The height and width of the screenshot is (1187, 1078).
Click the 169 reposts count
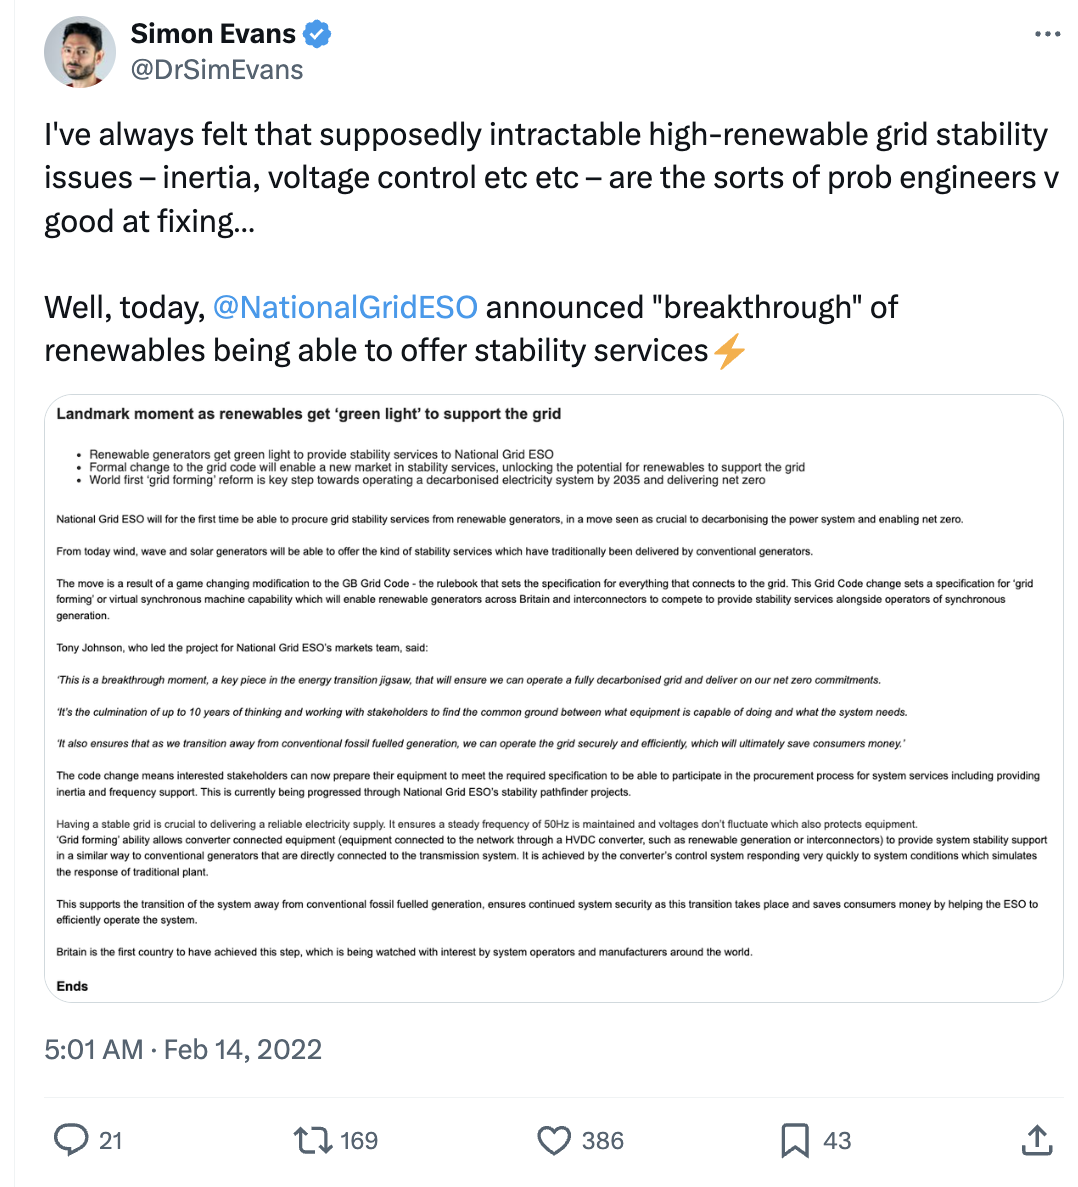click(359, 1141)
